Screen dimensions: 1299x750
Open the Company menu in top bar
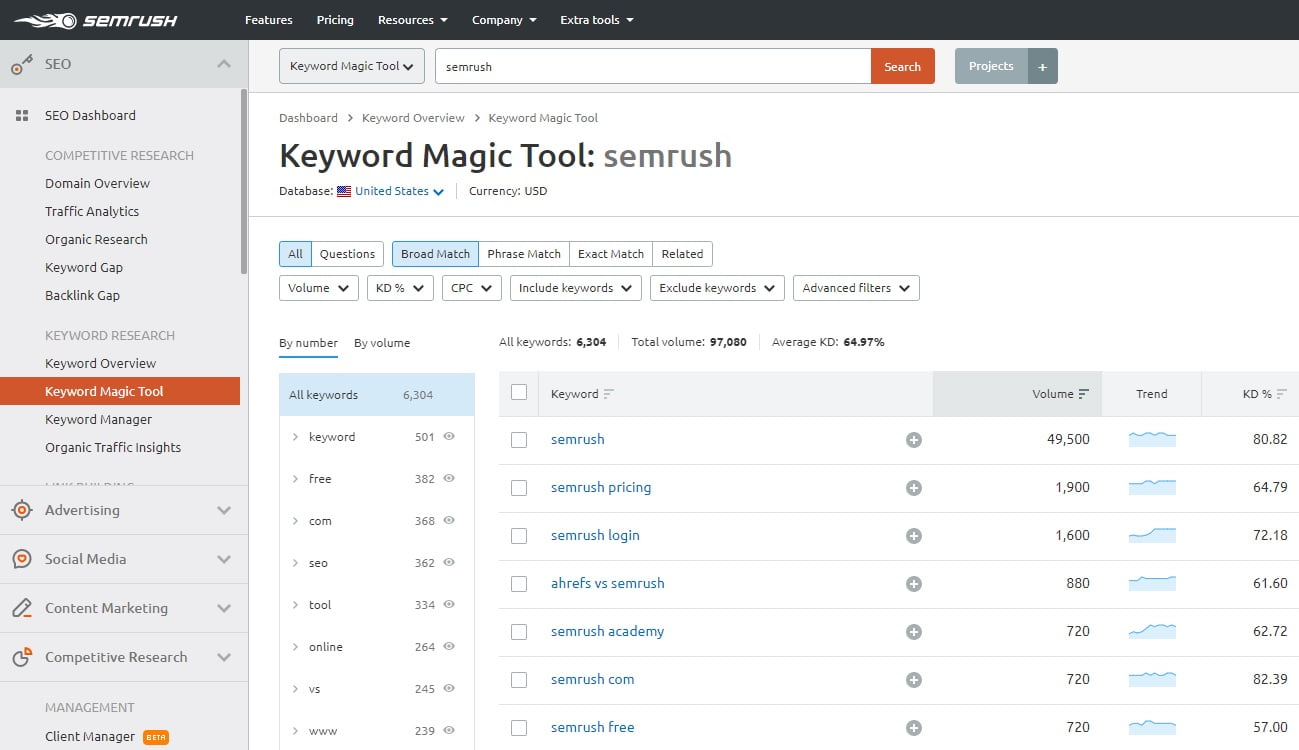pos(504,20)
